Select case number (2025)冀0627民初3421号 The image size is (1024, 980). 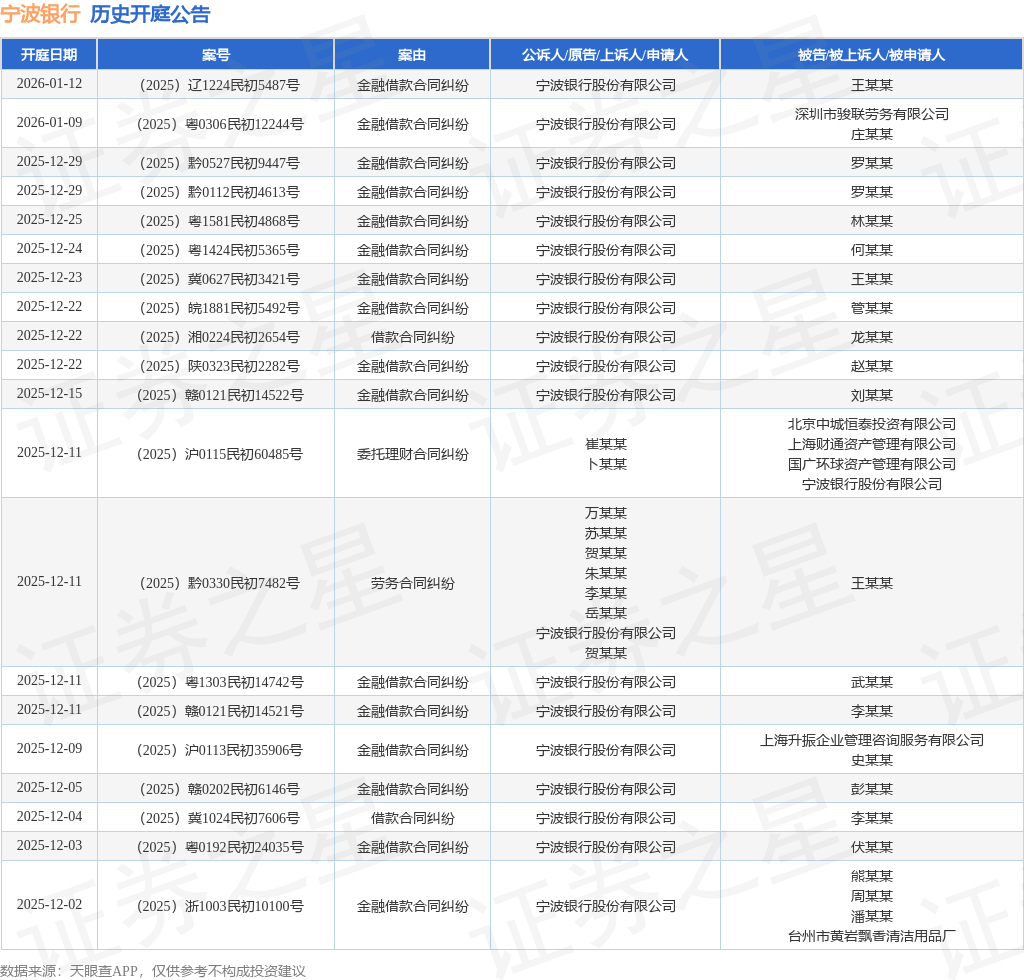[x=219, y=279]
